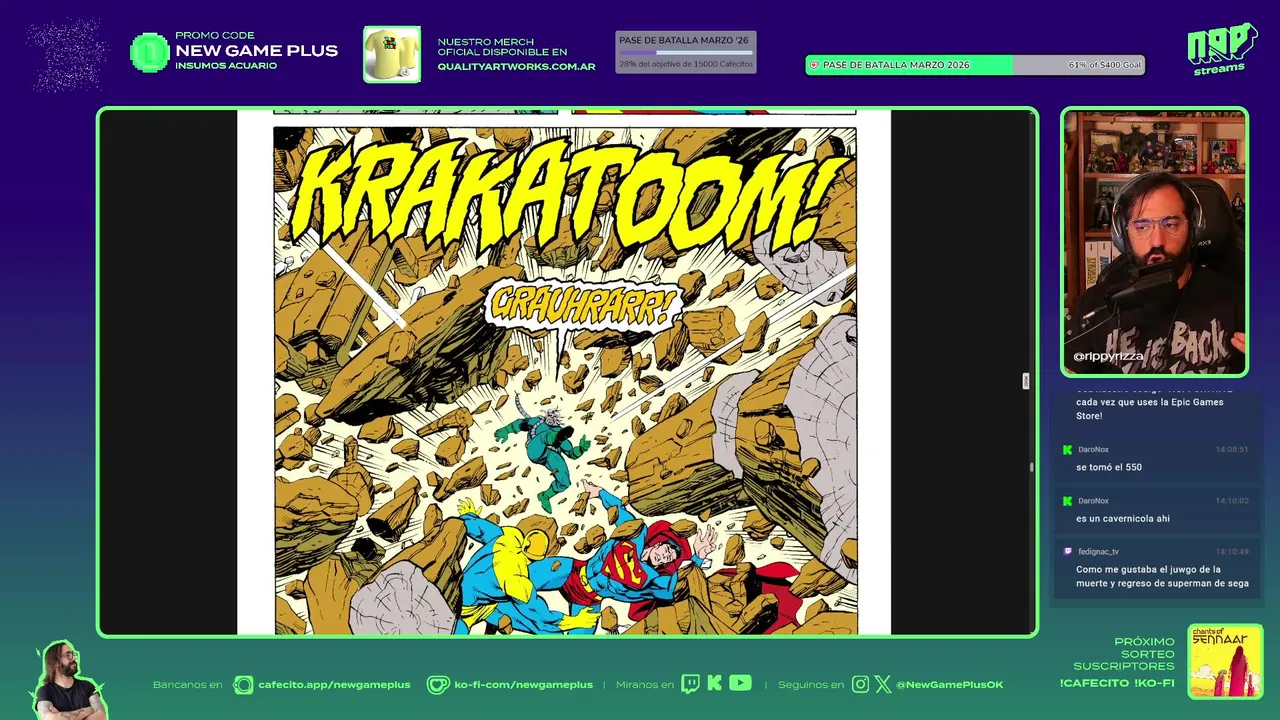Screen dimensions: 1280x720
Task: Click the Pase de Batalla Marzo '26 Cafecitos bar
Action: [685, 52]
